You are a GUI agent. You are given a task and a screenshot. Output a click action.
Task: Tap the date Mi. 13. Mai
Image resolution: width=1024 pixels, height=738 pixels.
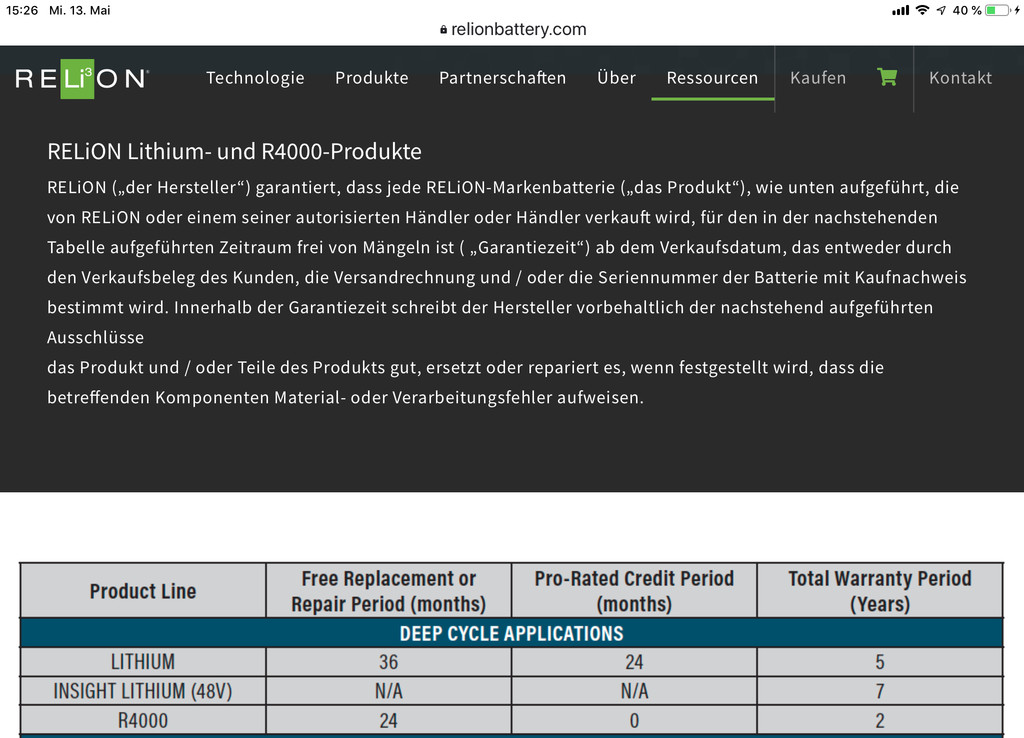(80, 10)
